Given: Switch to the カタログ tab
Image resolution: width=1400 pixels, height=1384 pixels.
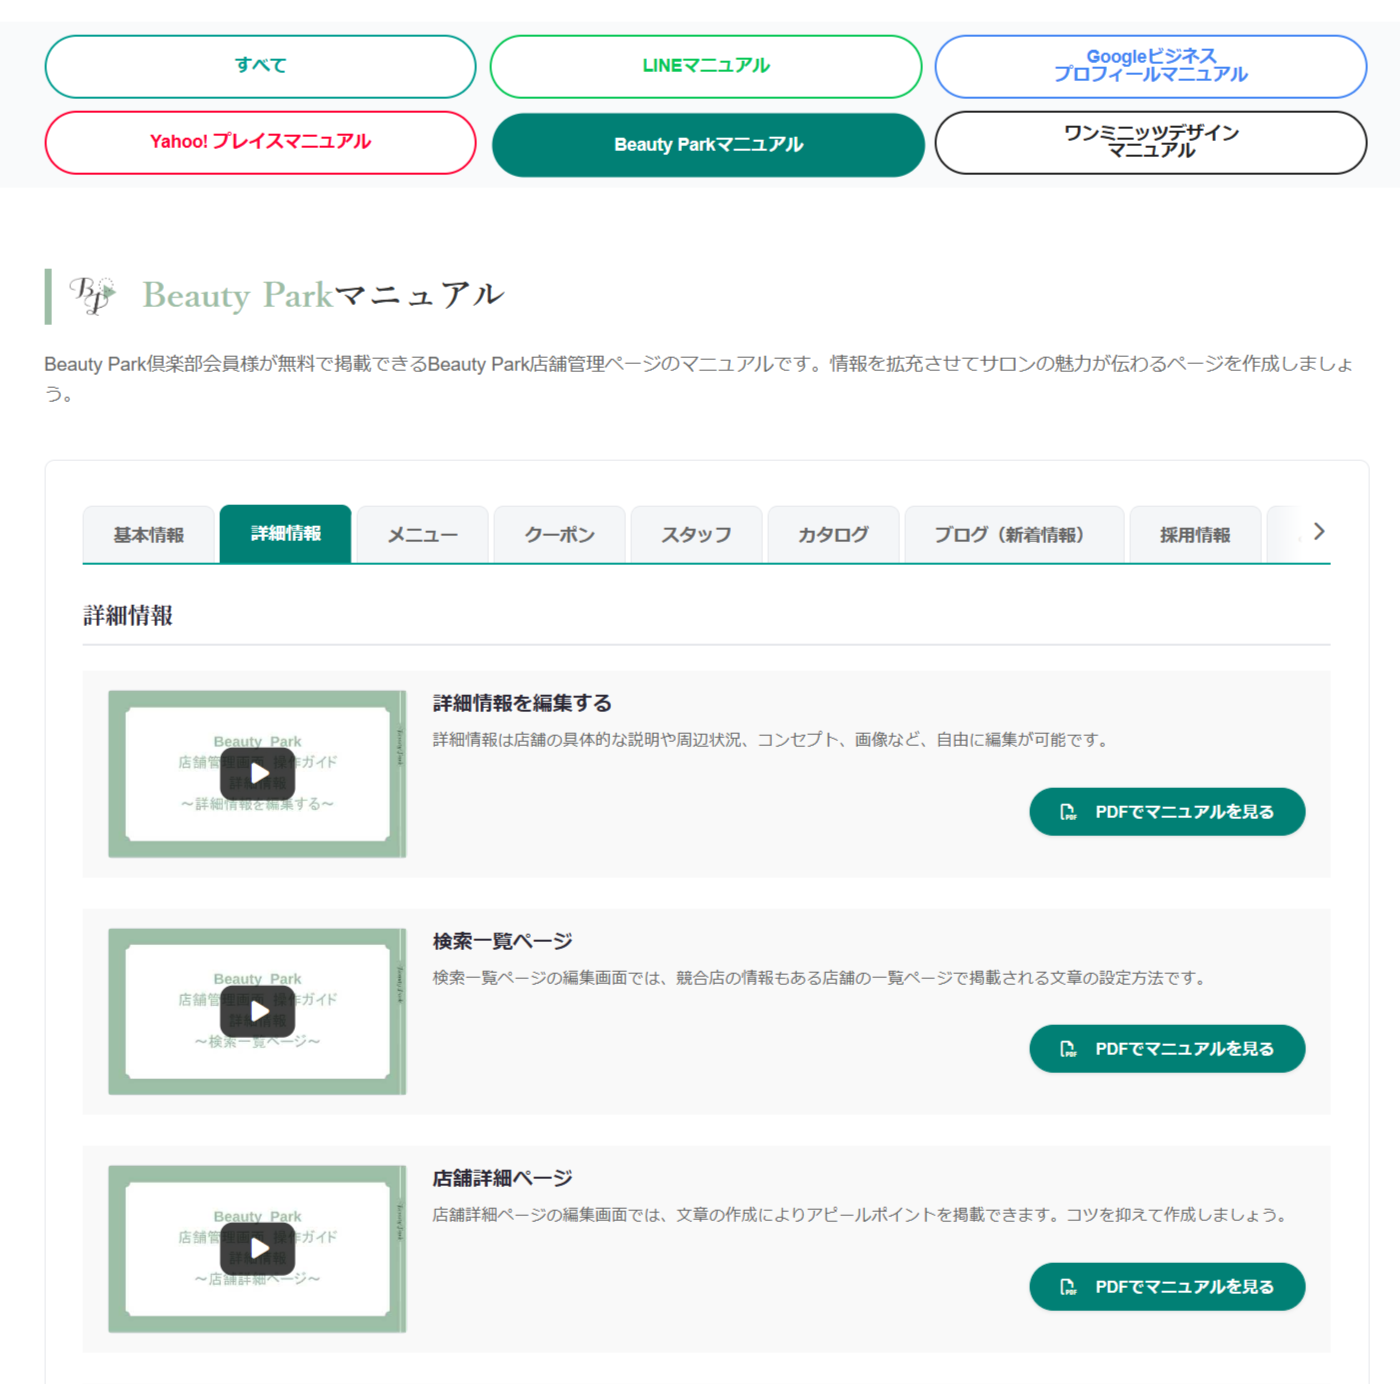Looking at the screenshot, I should point(834,535).
